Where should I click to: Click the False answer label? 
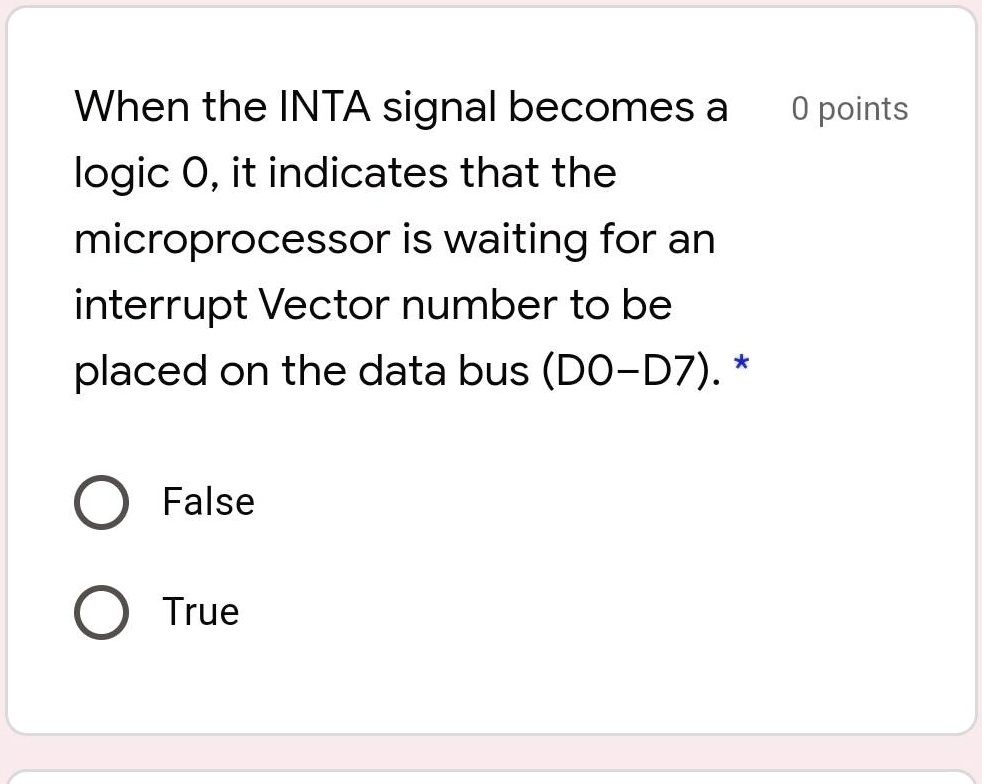point(207,502)
